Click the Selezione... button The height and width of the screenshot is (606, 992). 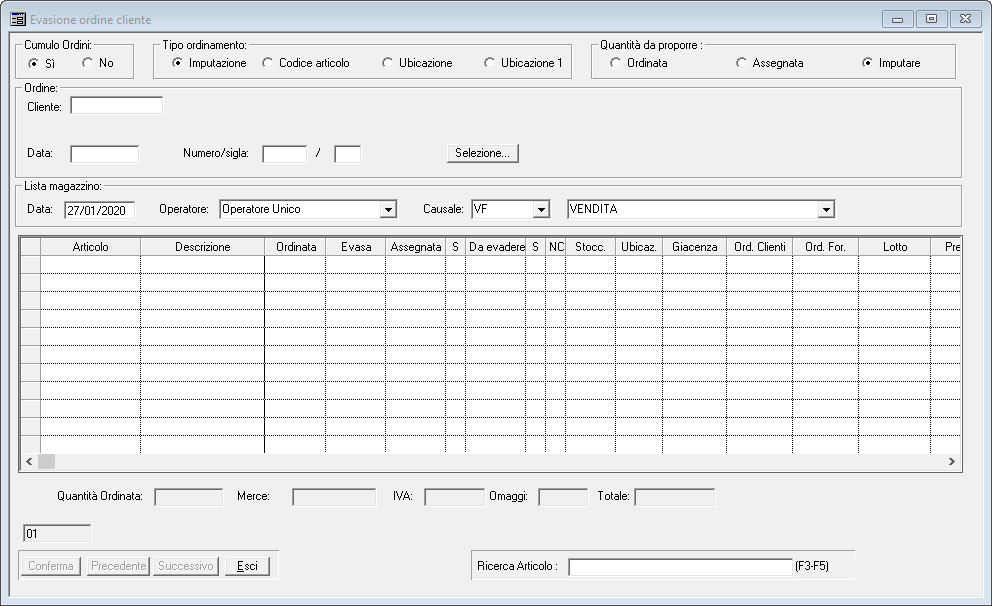[x=483, y=153]
